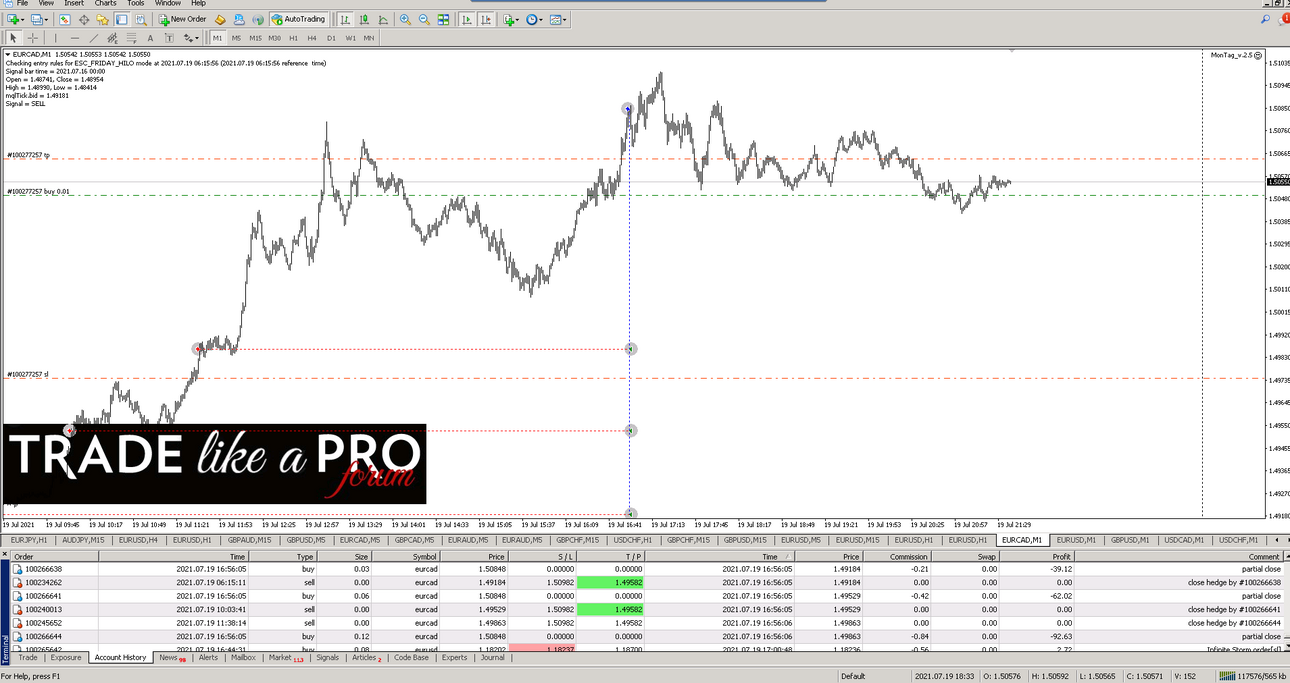Viewport: 1290px width, 683px height.
Task: Select the Fibonacci Retracement tool
Action: point(131,38)
